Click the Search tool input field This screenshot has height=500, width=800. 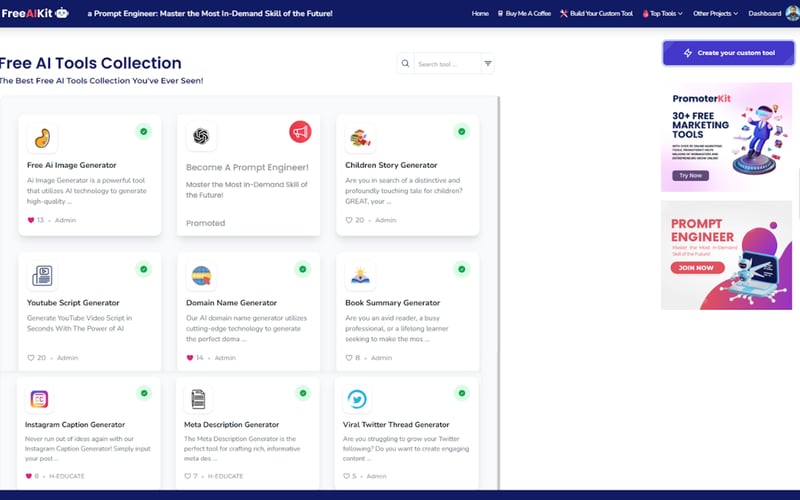[x=447, y=64]
